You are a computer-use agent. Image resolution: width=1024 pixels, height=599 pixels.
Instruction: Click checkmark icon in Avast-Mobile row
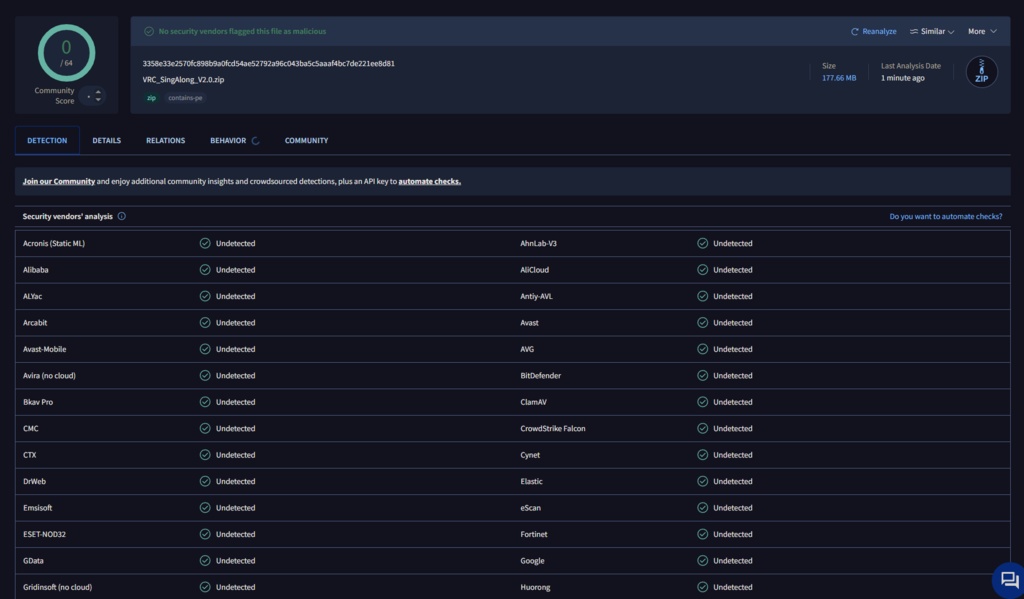tap(205, 349)
